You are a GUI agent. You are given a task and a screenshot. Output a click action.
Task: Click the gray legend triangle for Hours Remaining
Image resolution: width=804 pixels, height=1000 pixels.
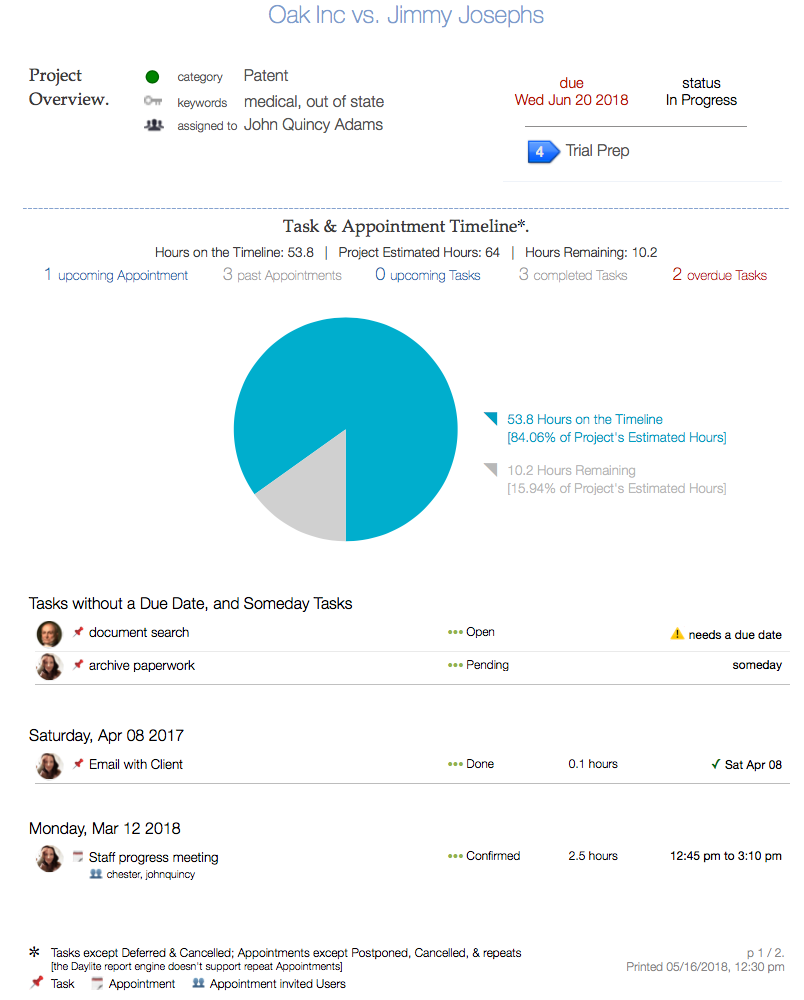[490, 469]
